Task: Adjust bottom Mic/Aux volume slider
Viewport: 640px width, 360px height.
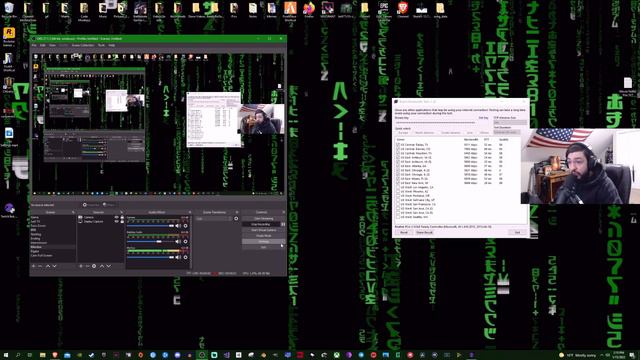Action: [x=150, y=257]
